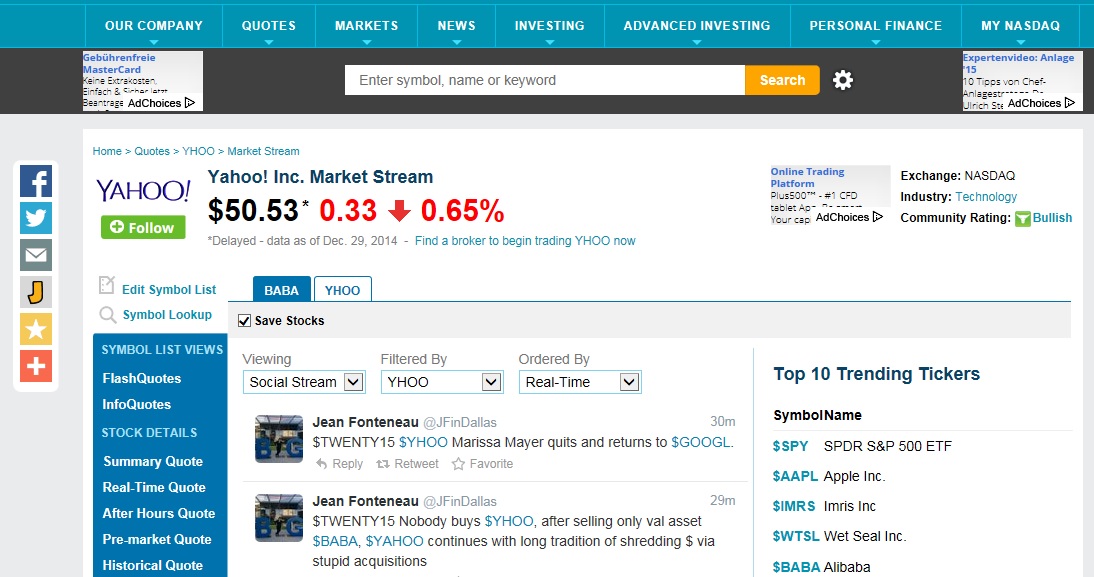Expand the Advanced Investing menu
The image size is (1094, 577).
pyautogui.click(x=697, y=26)
